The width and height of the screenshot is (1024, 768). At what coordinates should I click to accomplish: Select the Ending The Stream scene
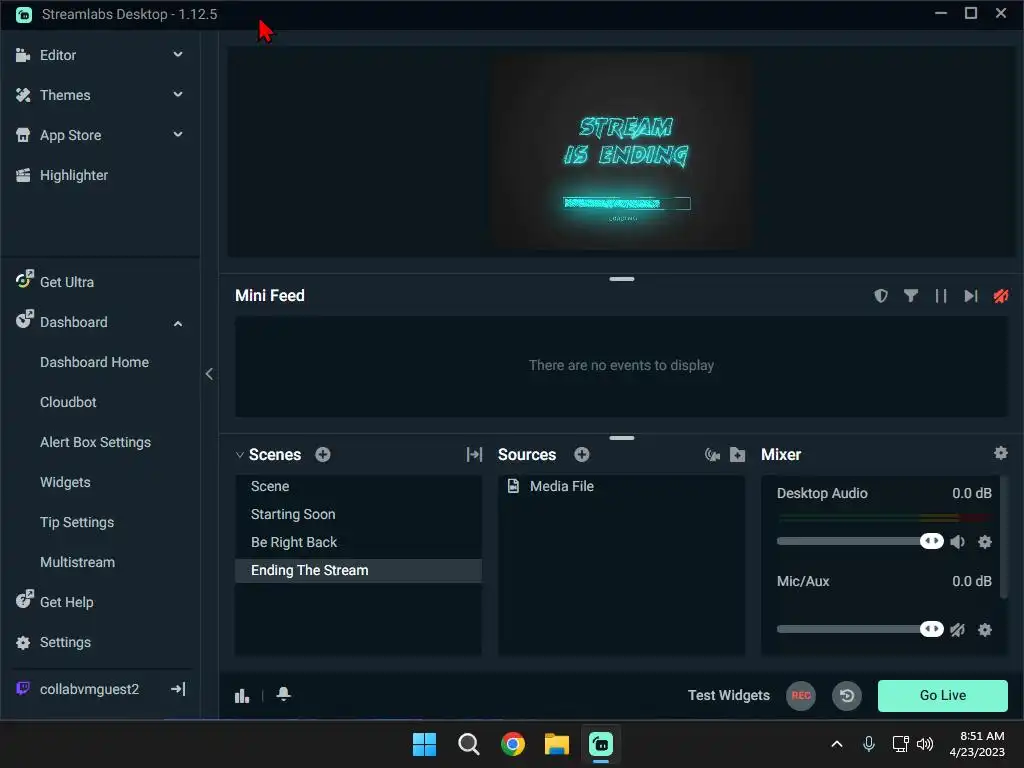358,571
